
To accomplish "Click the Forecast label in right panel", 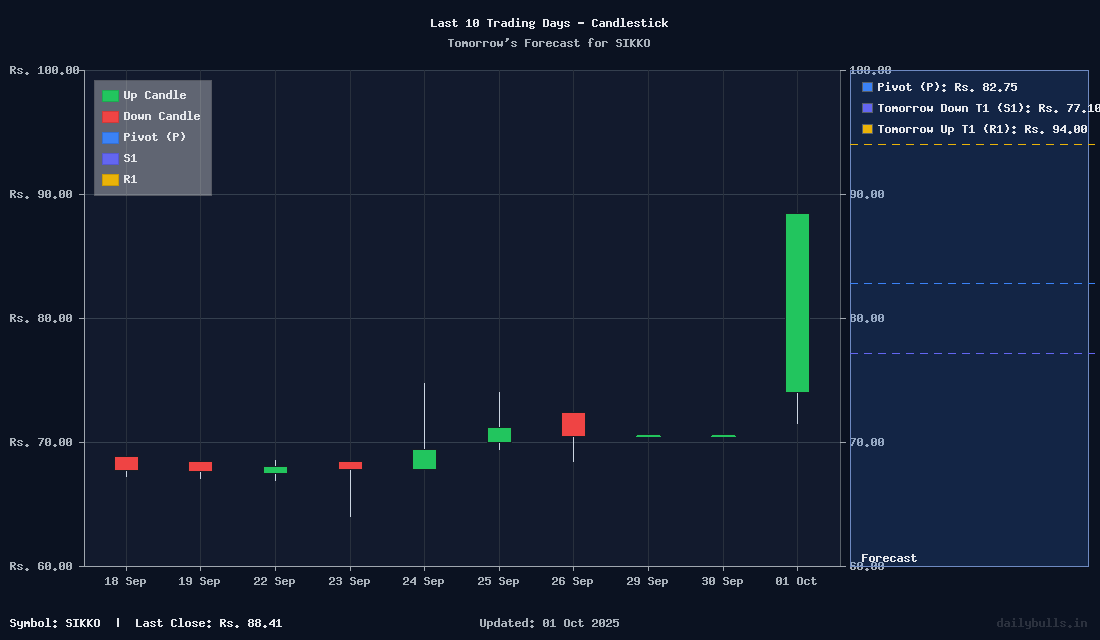I will click(x=889, y=559).
